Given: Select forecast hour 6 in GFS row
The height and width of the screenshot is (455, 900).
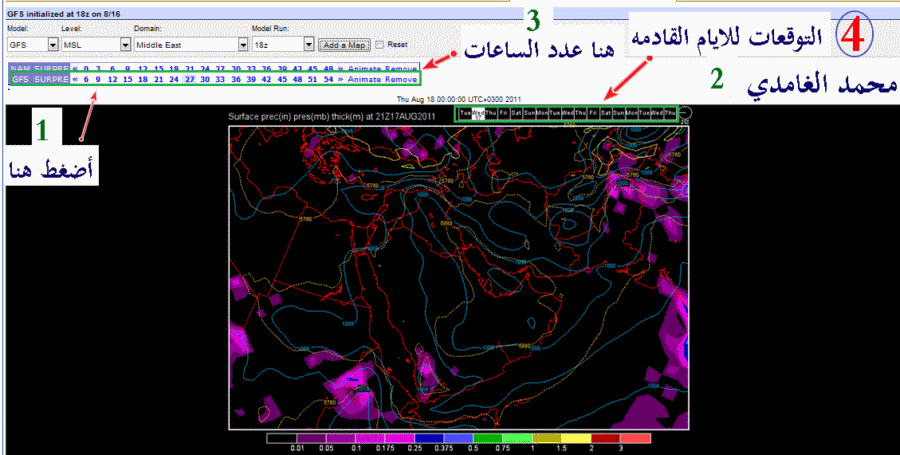Looking at the screenshot, I should (86, 79).
